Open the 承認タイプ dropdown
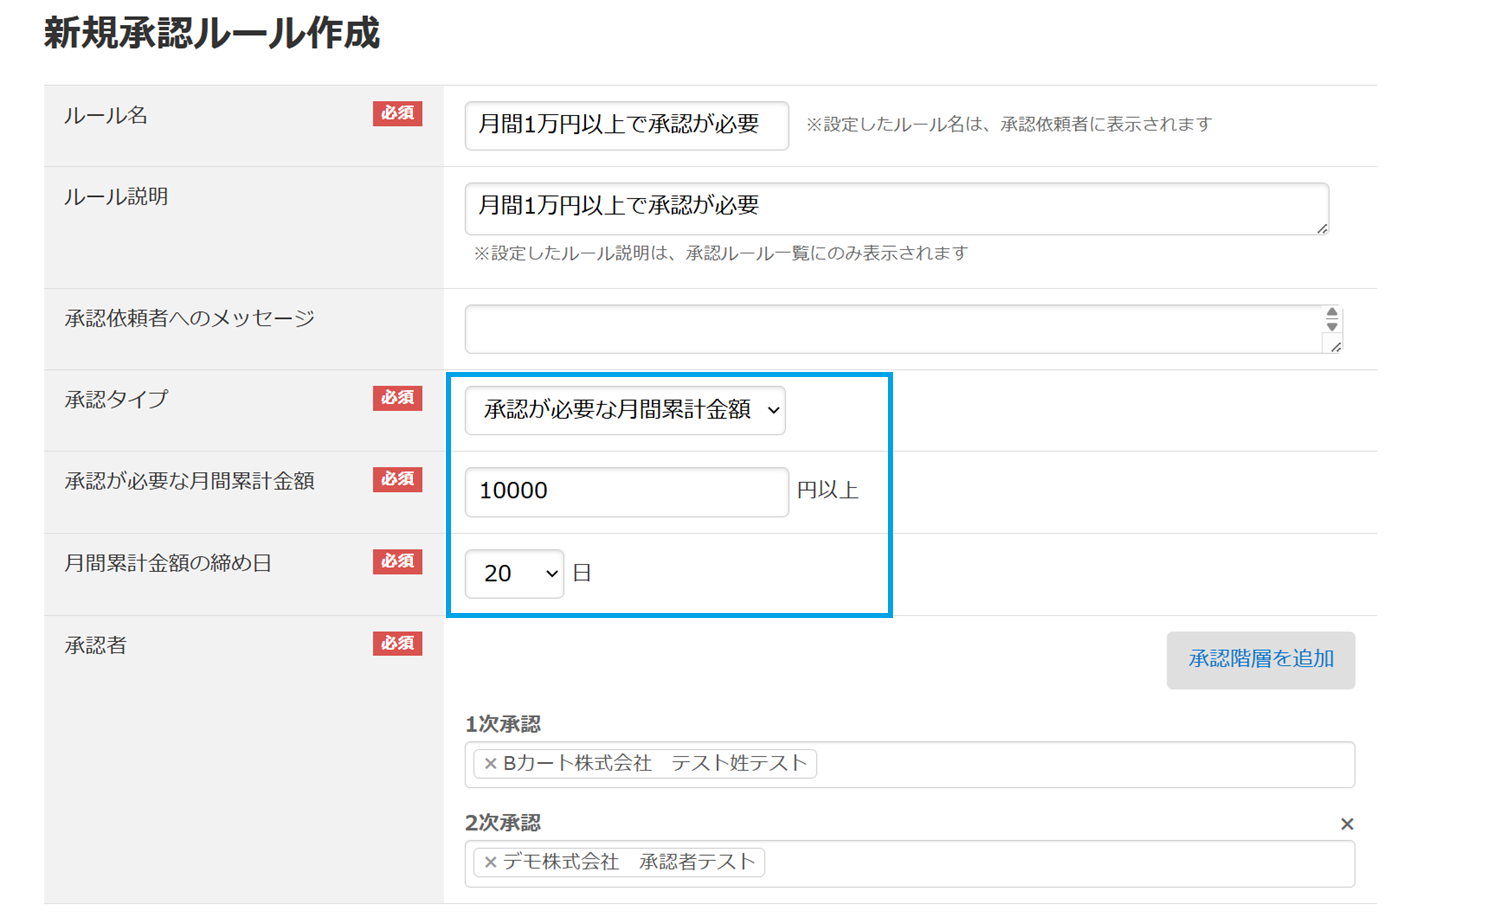Screen dimensions: 1500x917 pos(625,410)
